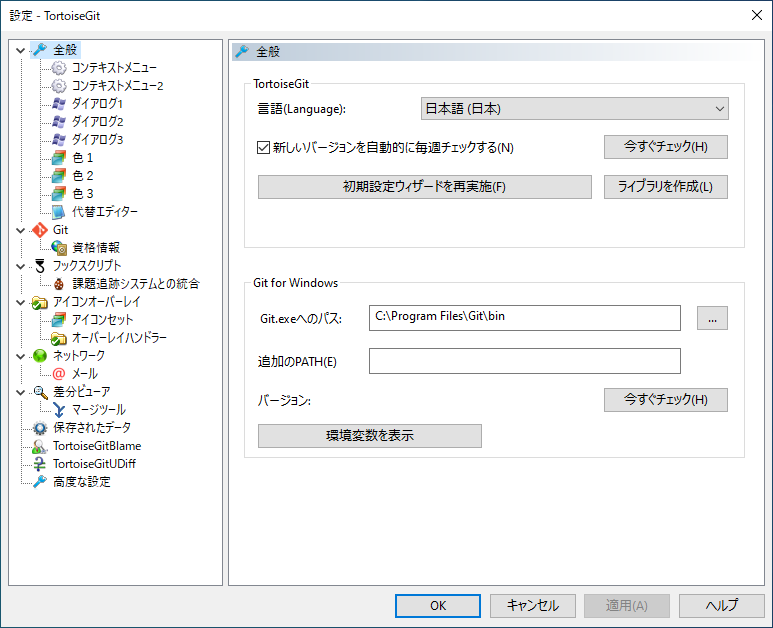
Task: Collapse the ネットワーク tree node
Action: point(20,356)
